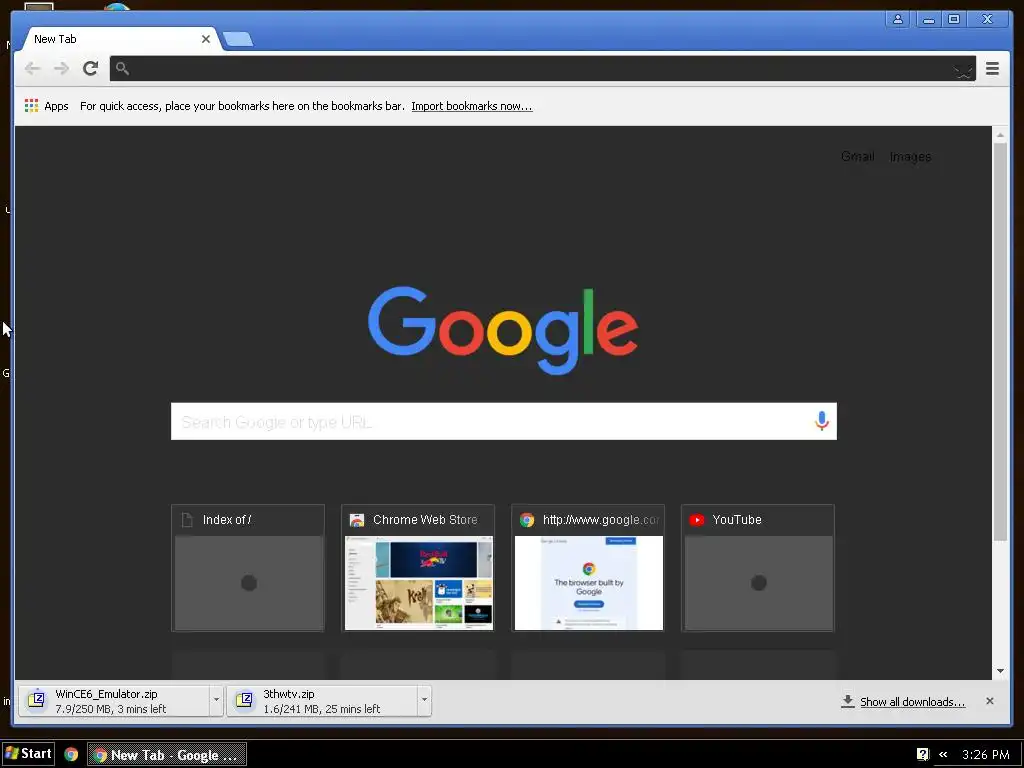Go back with the back arrow
This screenshot has width=1024, height=768.
click(32, 69)
